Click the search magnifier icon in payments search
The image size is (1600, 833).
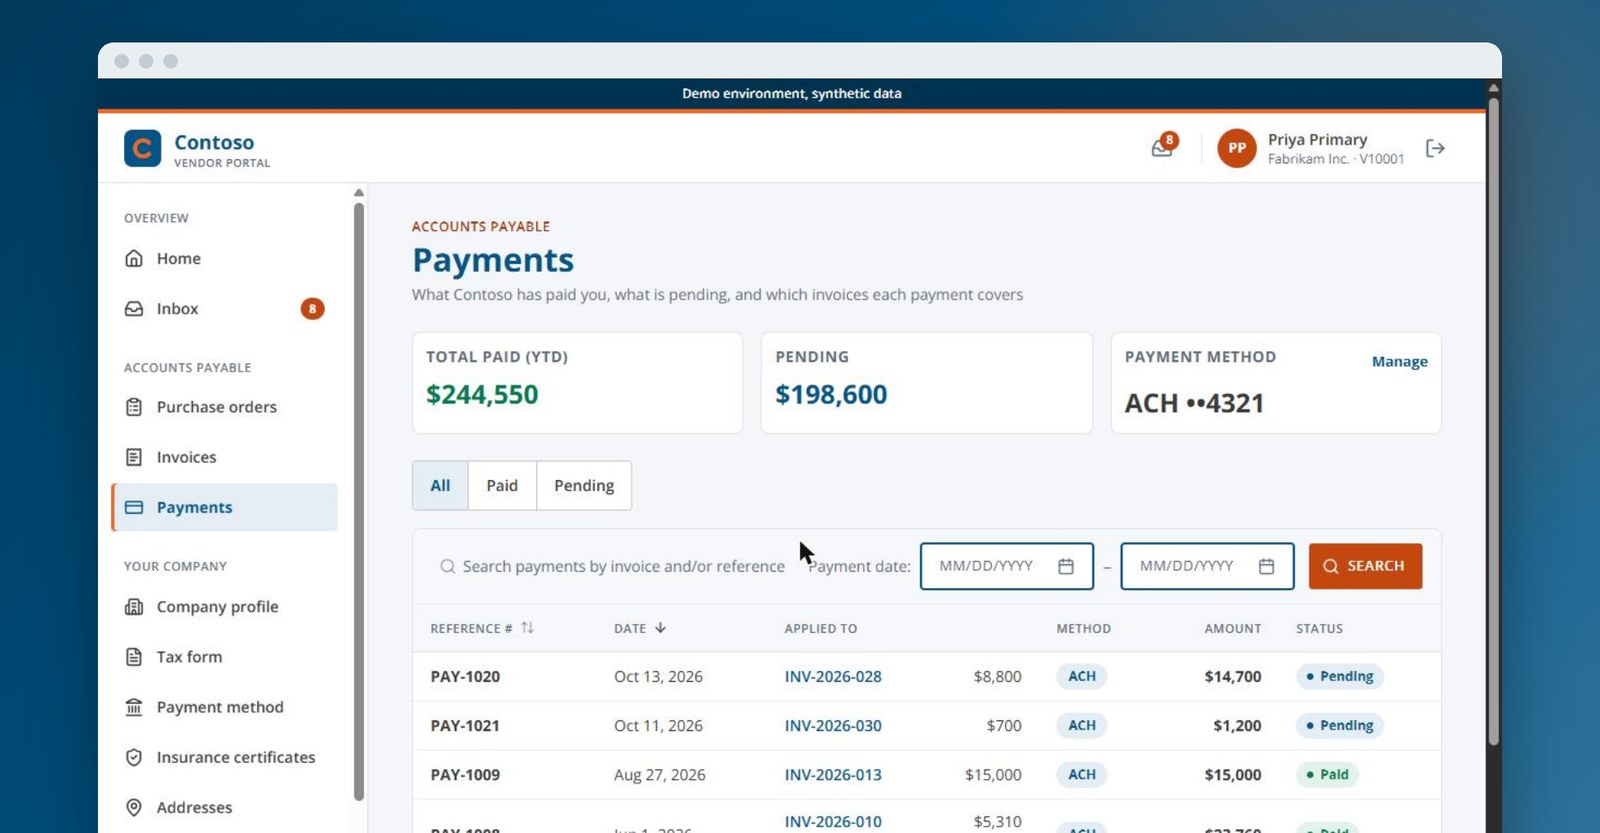448,566
